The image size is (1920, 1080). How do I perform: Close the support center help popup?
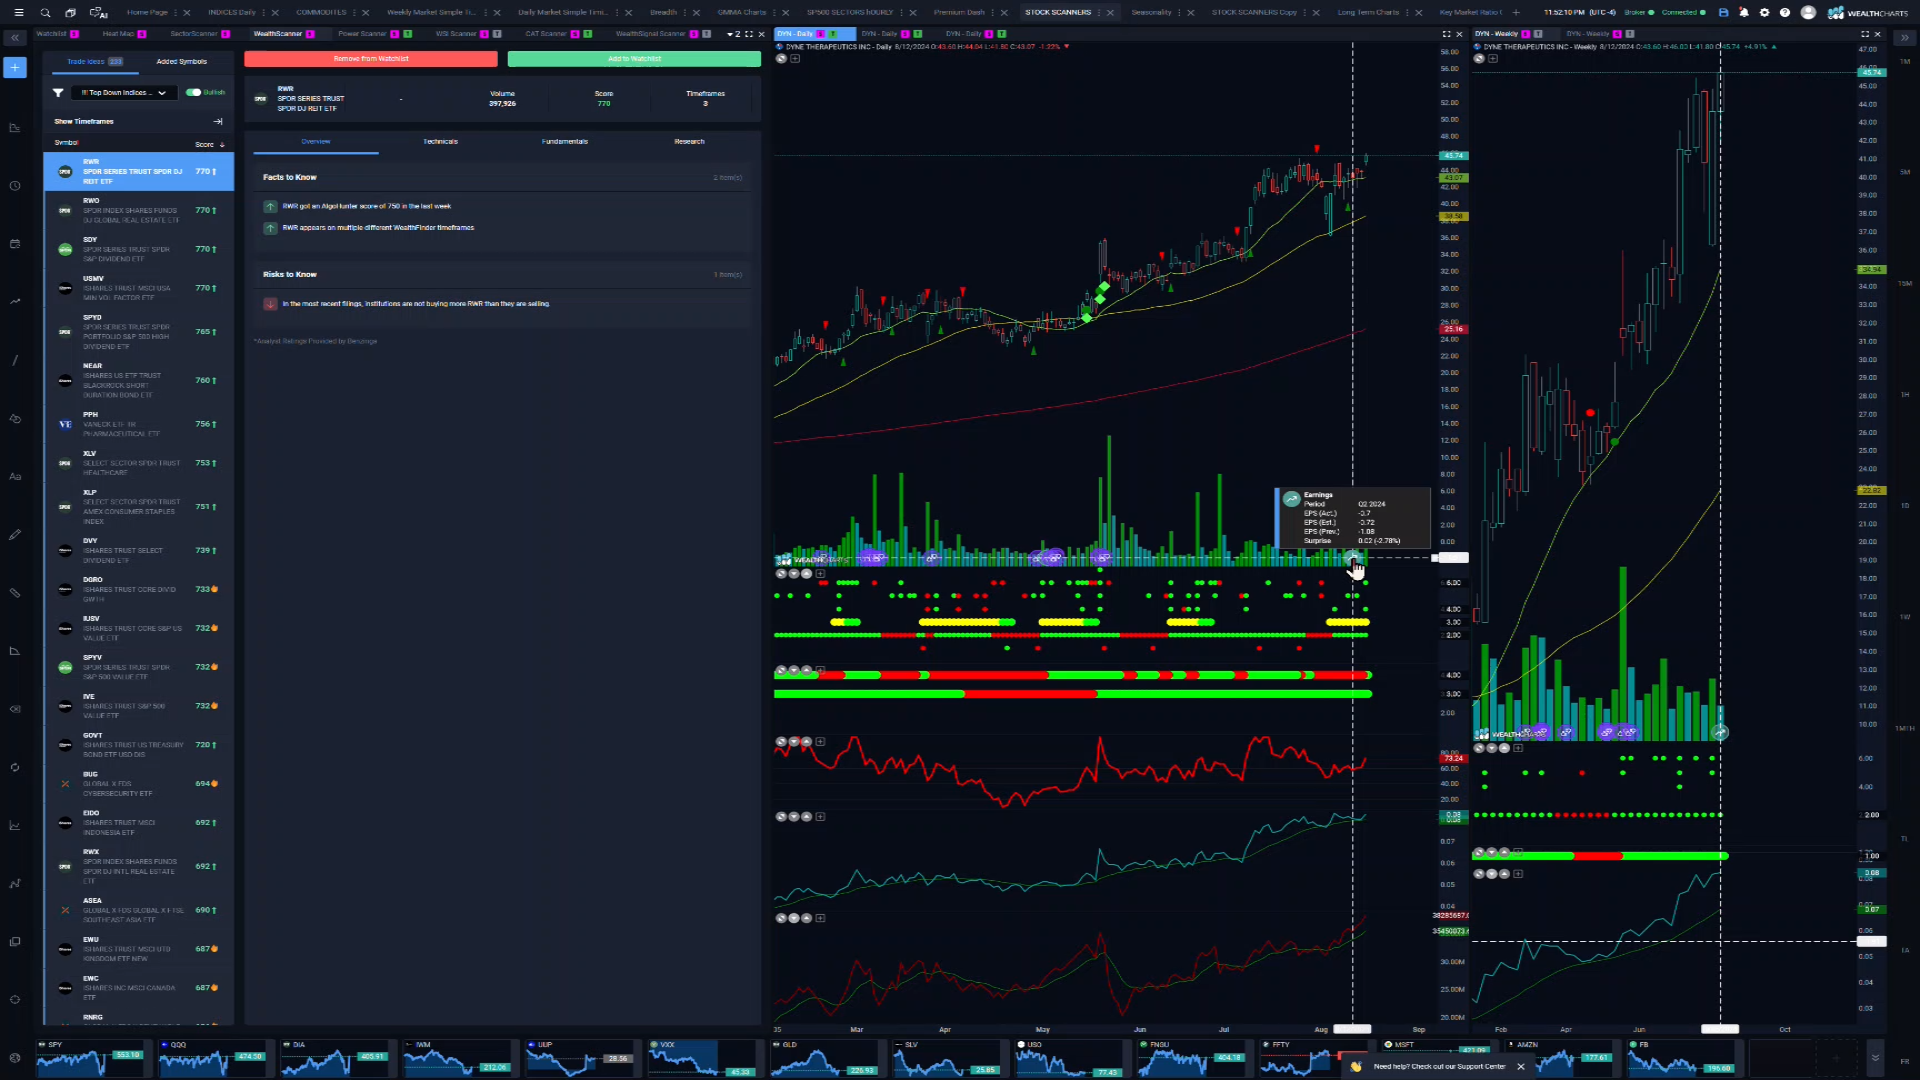(1521, 1067)
